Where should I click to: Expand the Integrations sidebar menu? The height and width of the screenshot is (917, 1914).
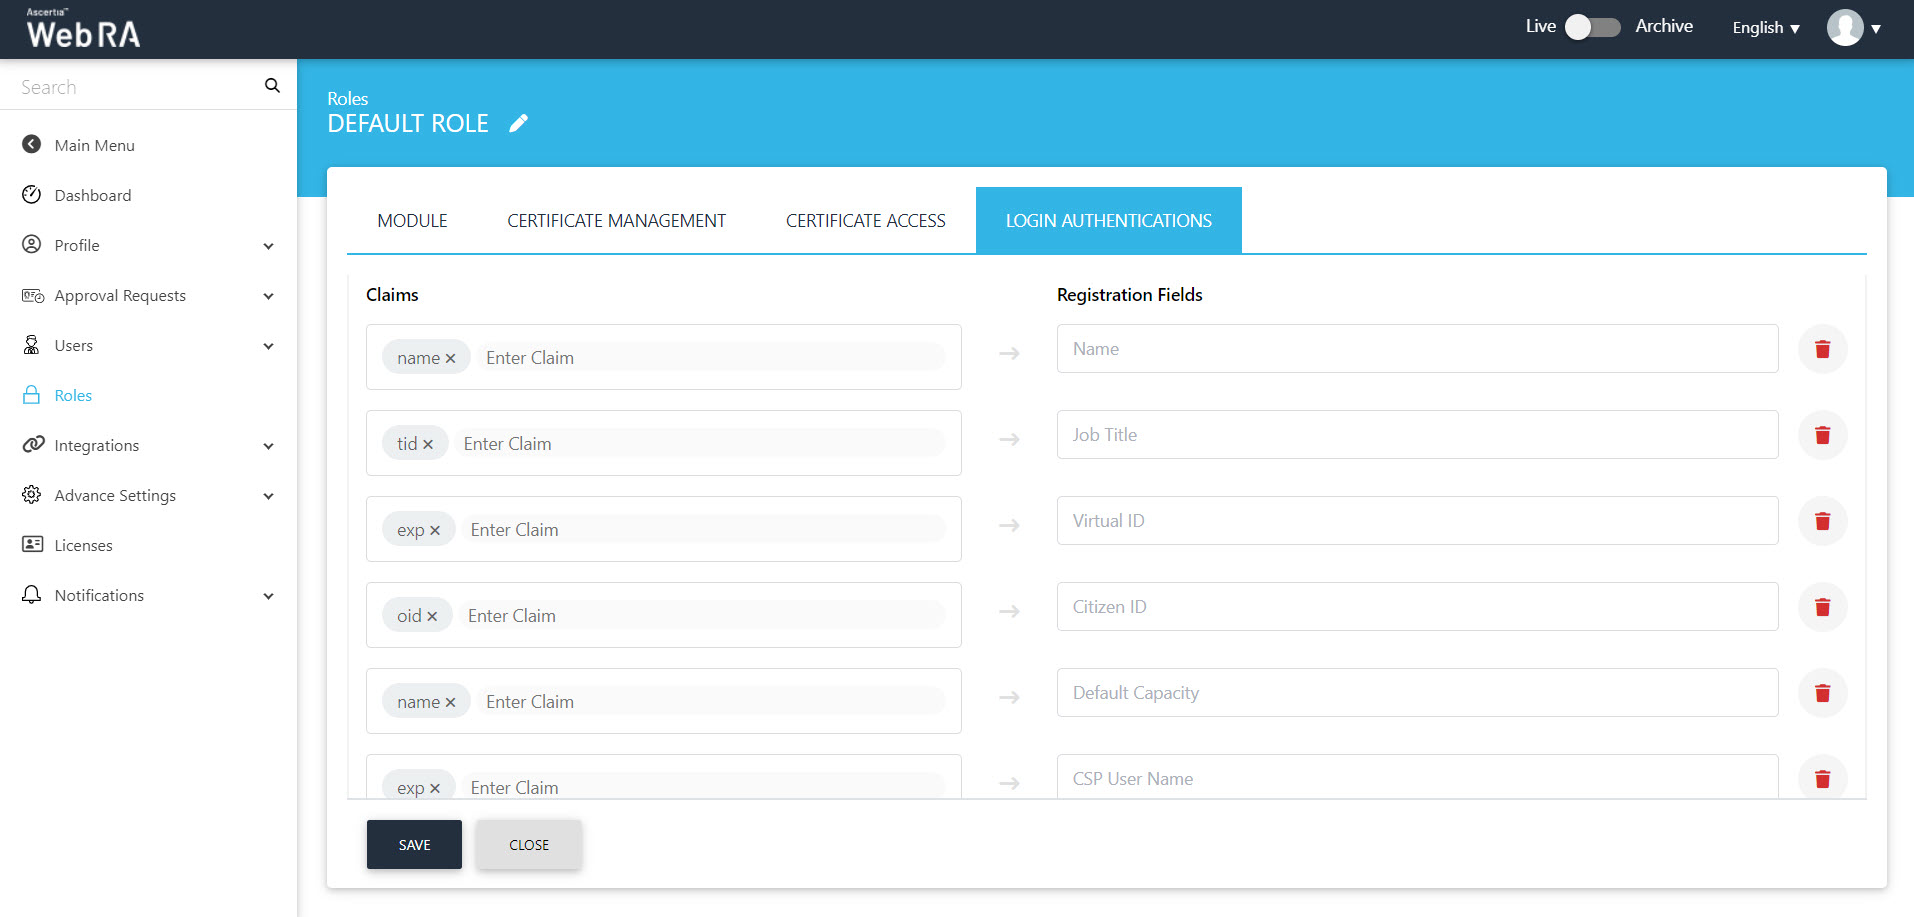pyautogui.click(x=268, y=446)
